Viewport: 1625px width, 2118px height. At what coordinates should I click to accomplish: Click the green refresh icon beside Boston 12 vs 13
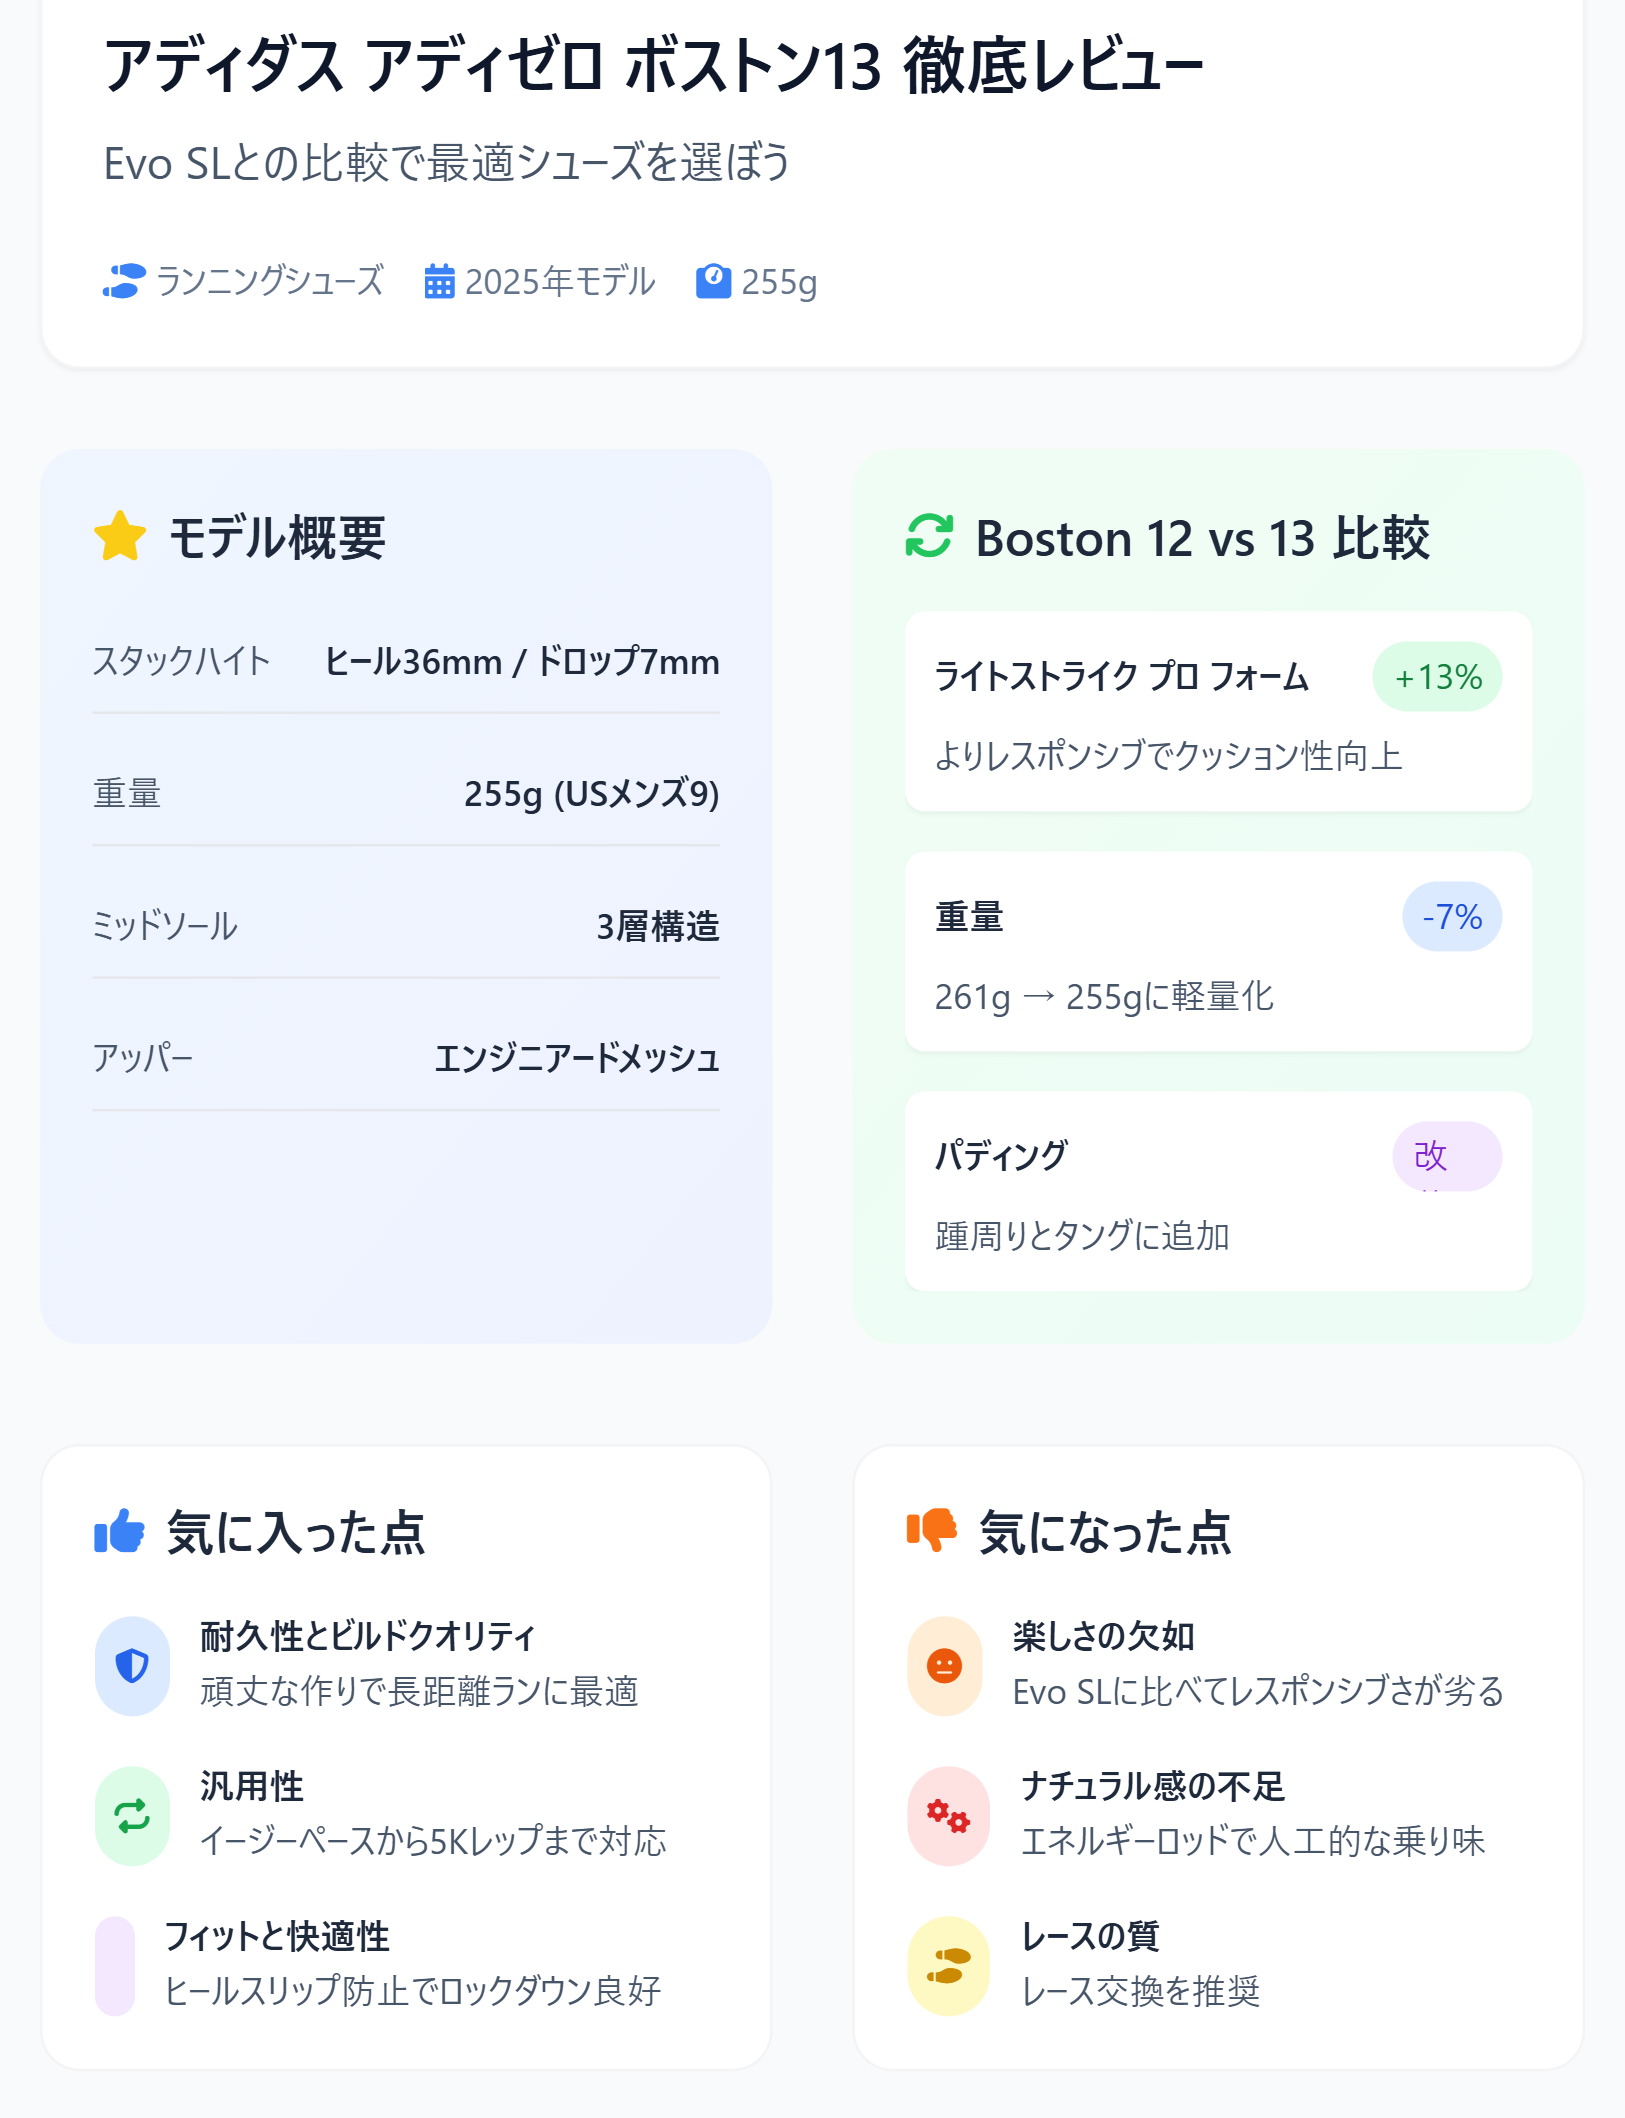[929, 536]
